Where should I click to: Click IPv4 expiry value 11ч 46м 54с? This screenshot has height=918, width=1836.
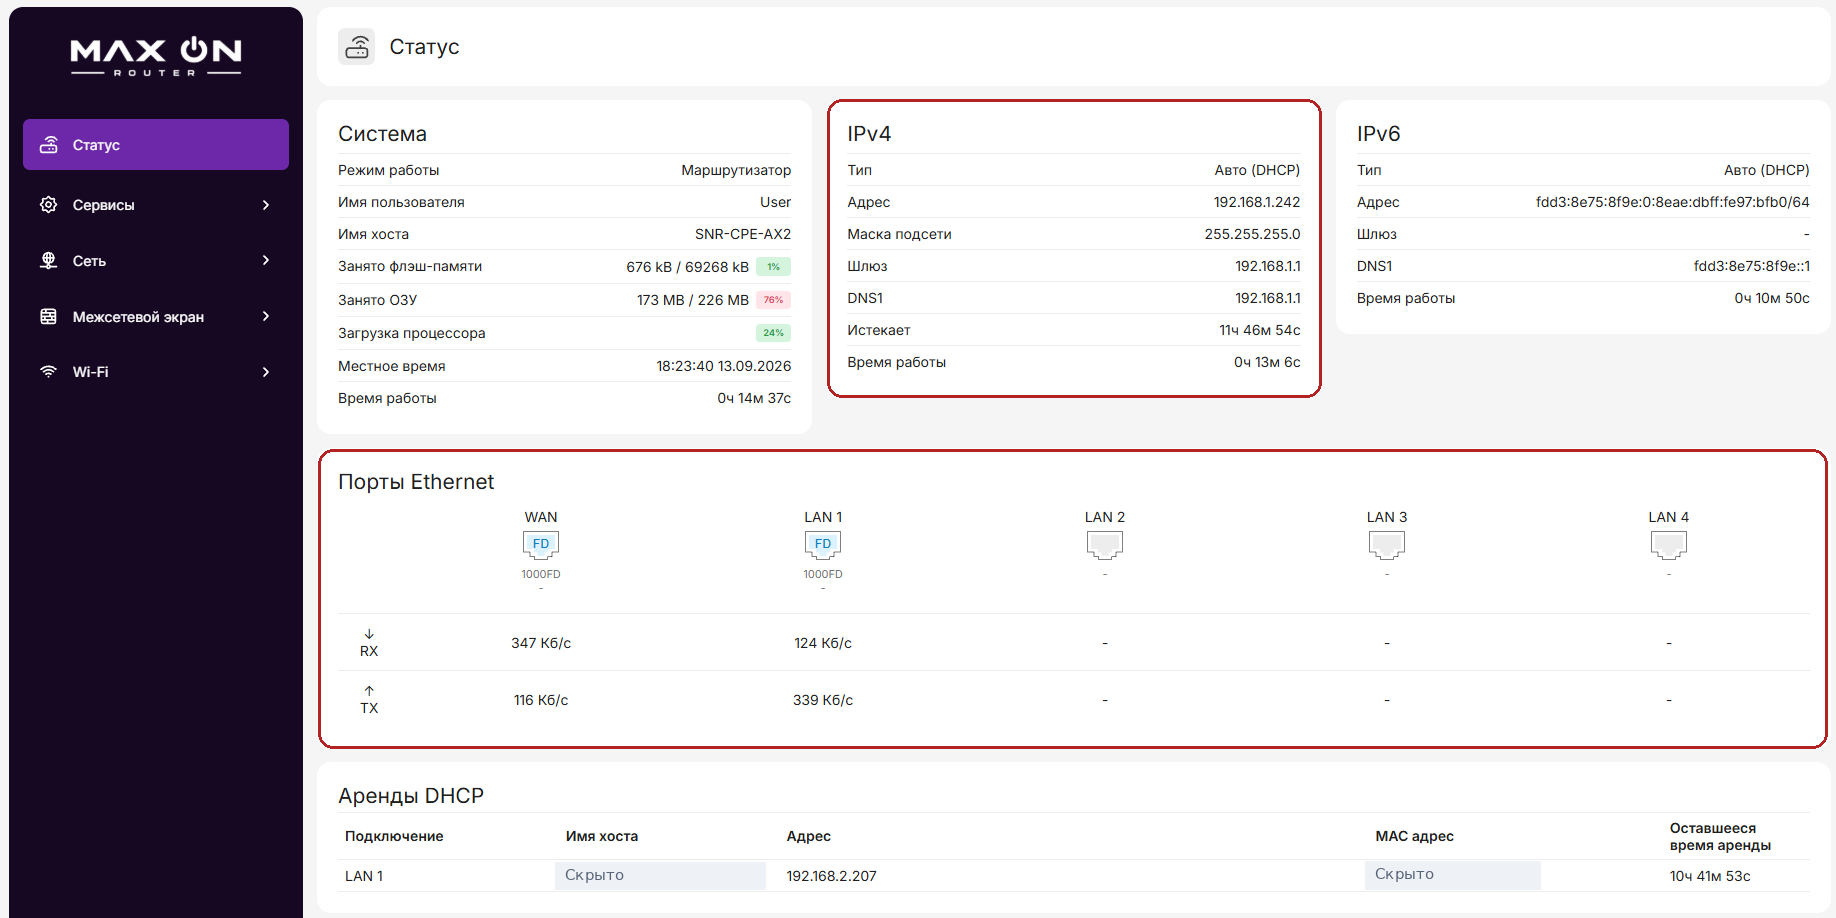pos(1260,330)
